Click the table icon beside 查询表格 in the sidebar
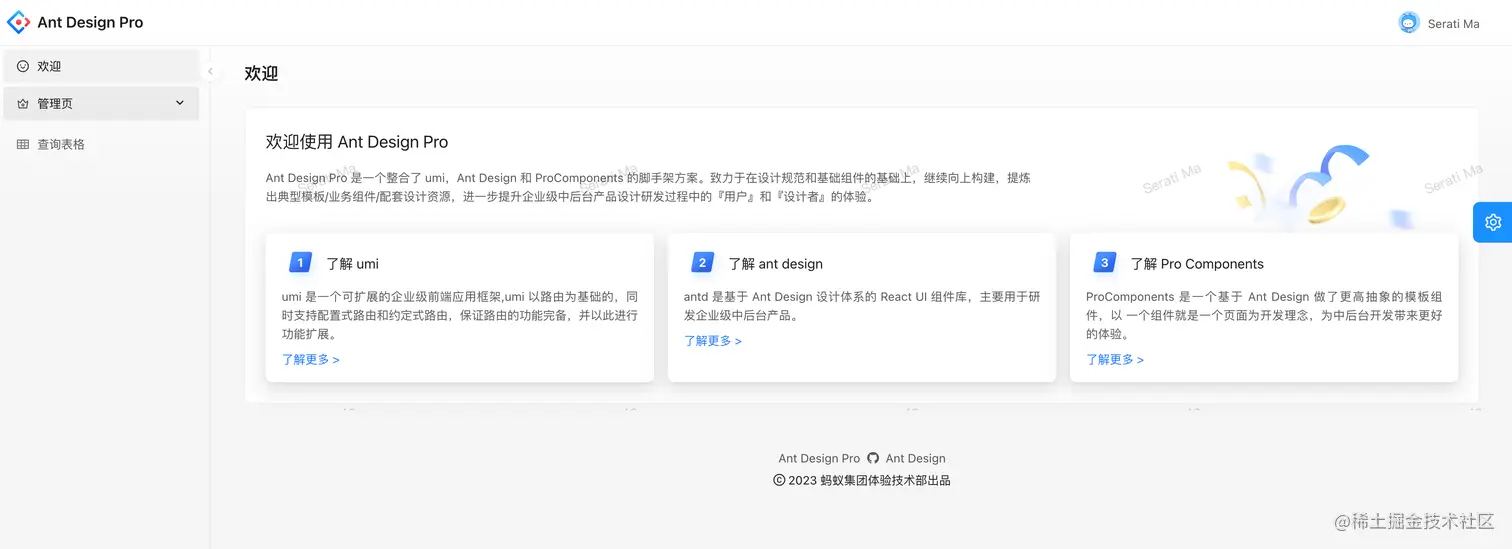 coord(23,144)
